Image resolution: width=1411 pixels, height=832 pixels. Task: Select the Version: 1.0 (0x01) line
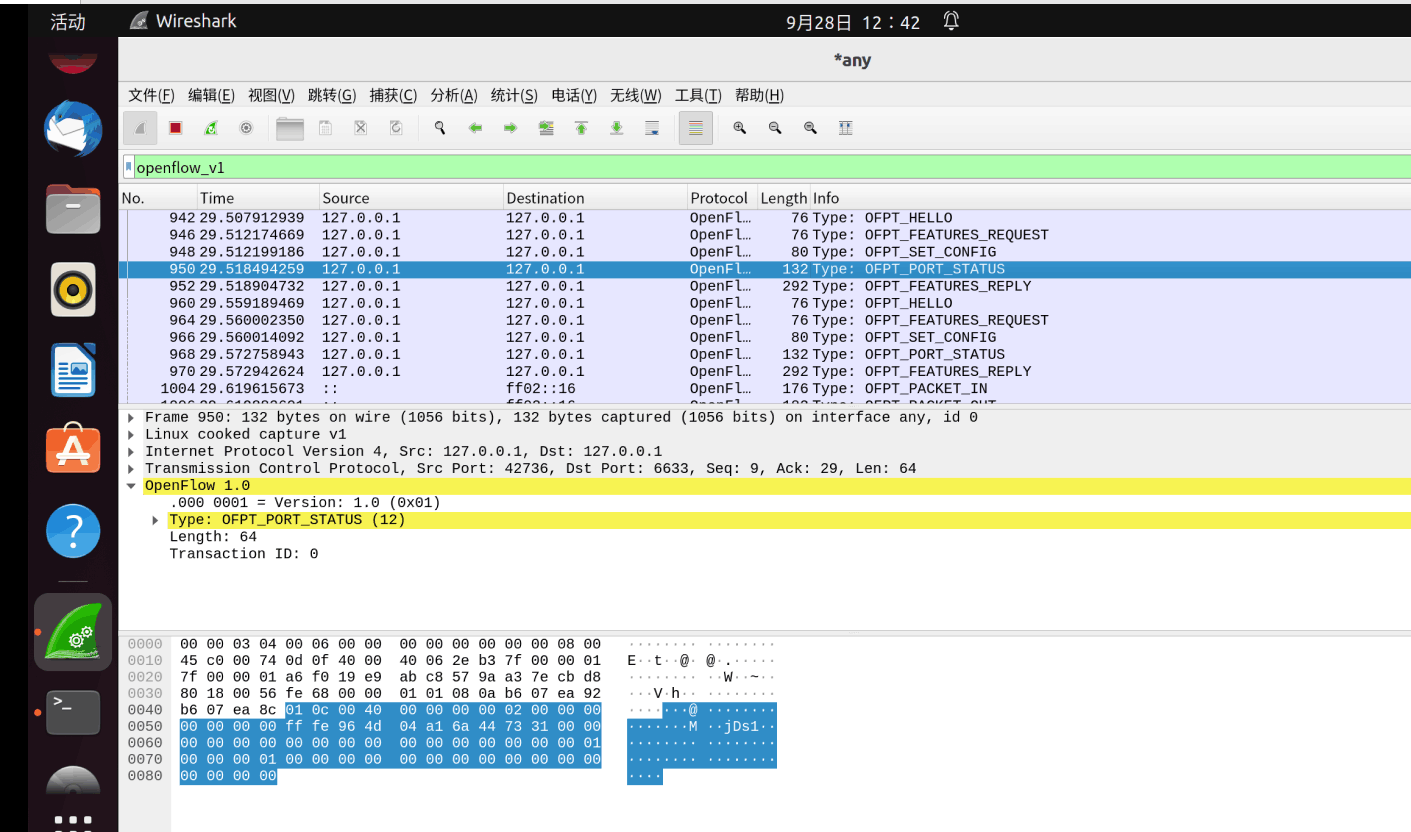click(x=305, y=503)
